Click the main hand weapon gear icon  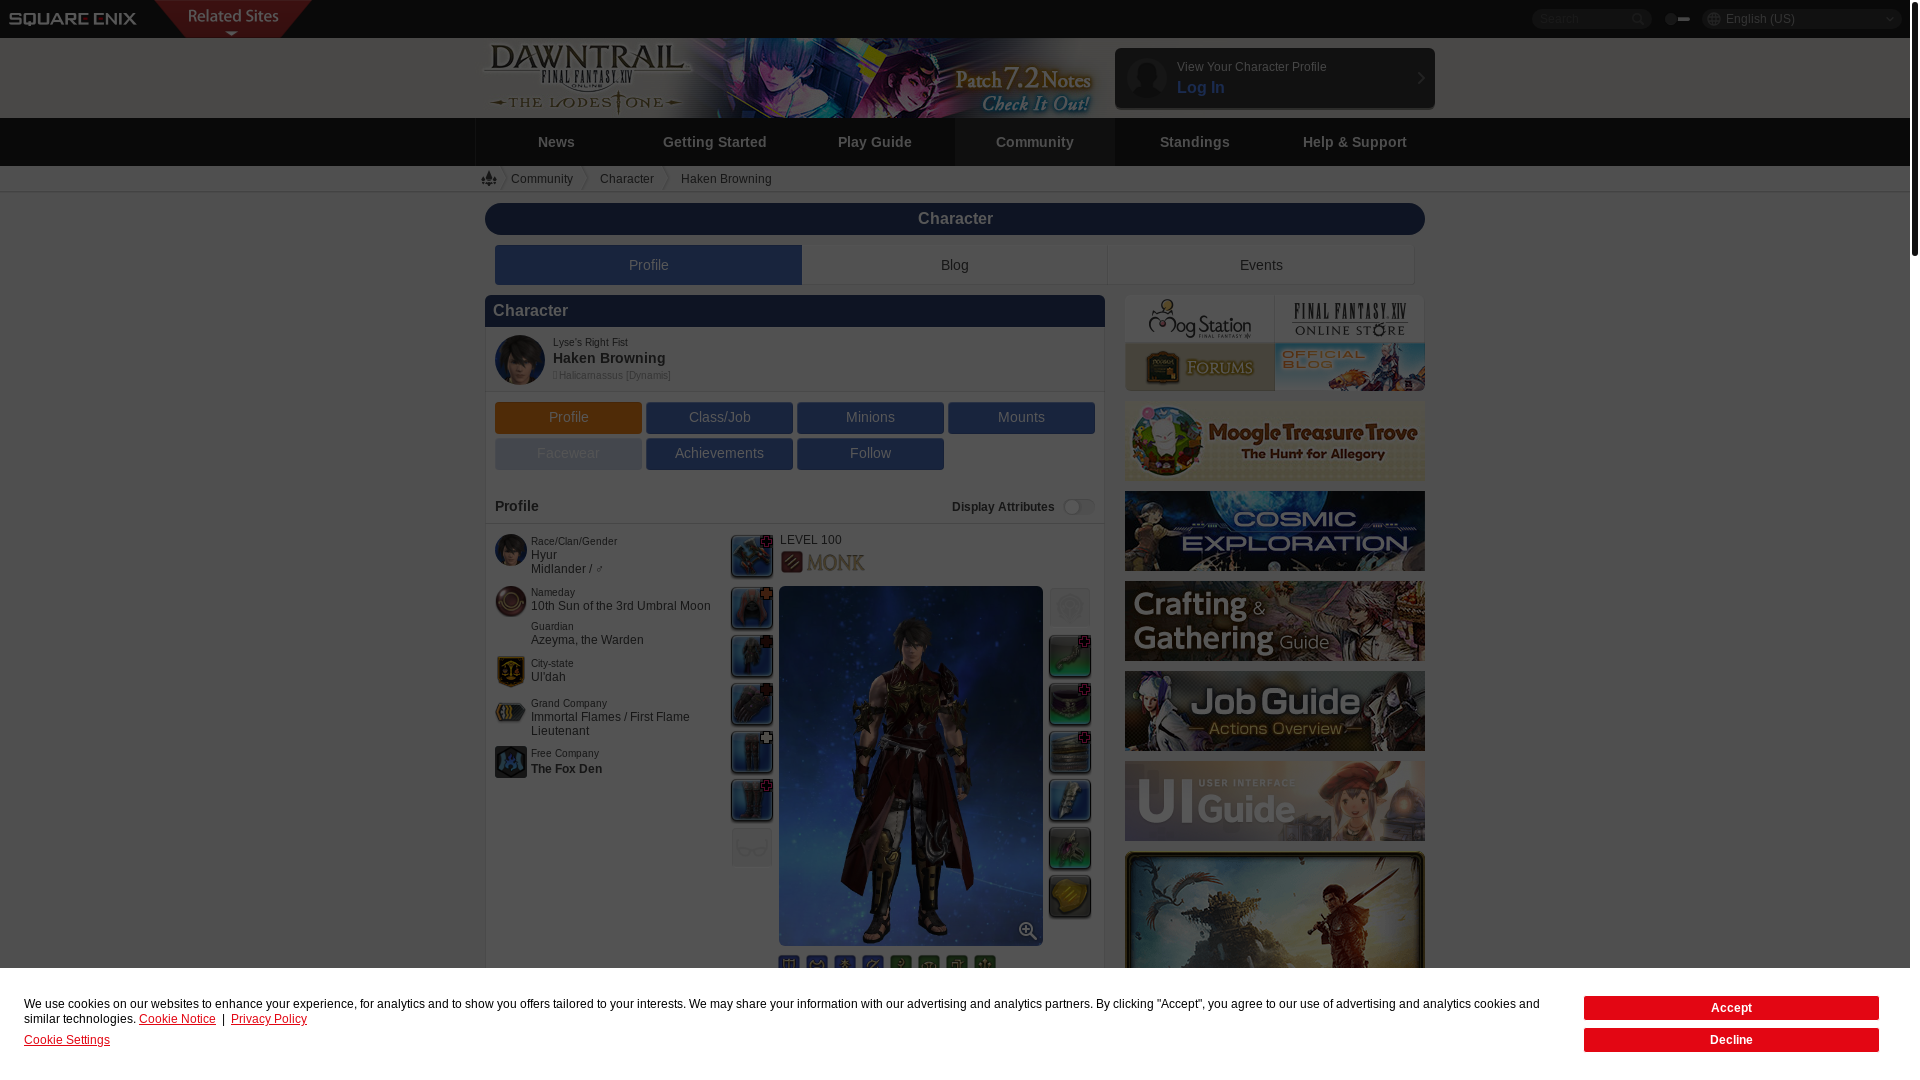pyautogui.click(x=752, y=556)
